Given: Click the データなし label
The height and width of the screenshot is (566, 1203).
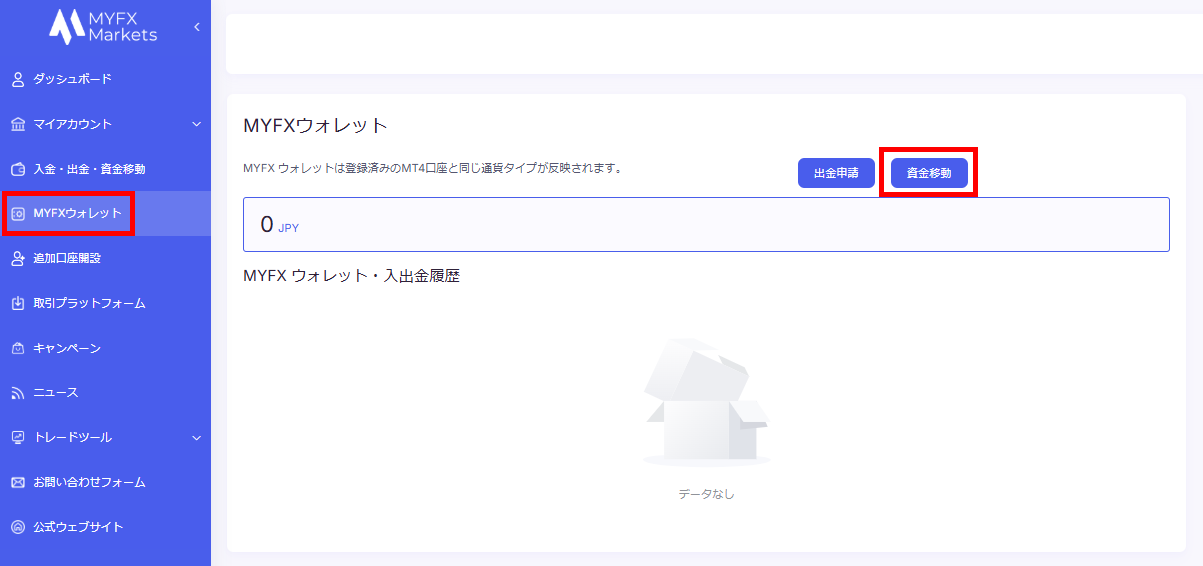Looking at the screenshot, I should click(x=706, y=494).
